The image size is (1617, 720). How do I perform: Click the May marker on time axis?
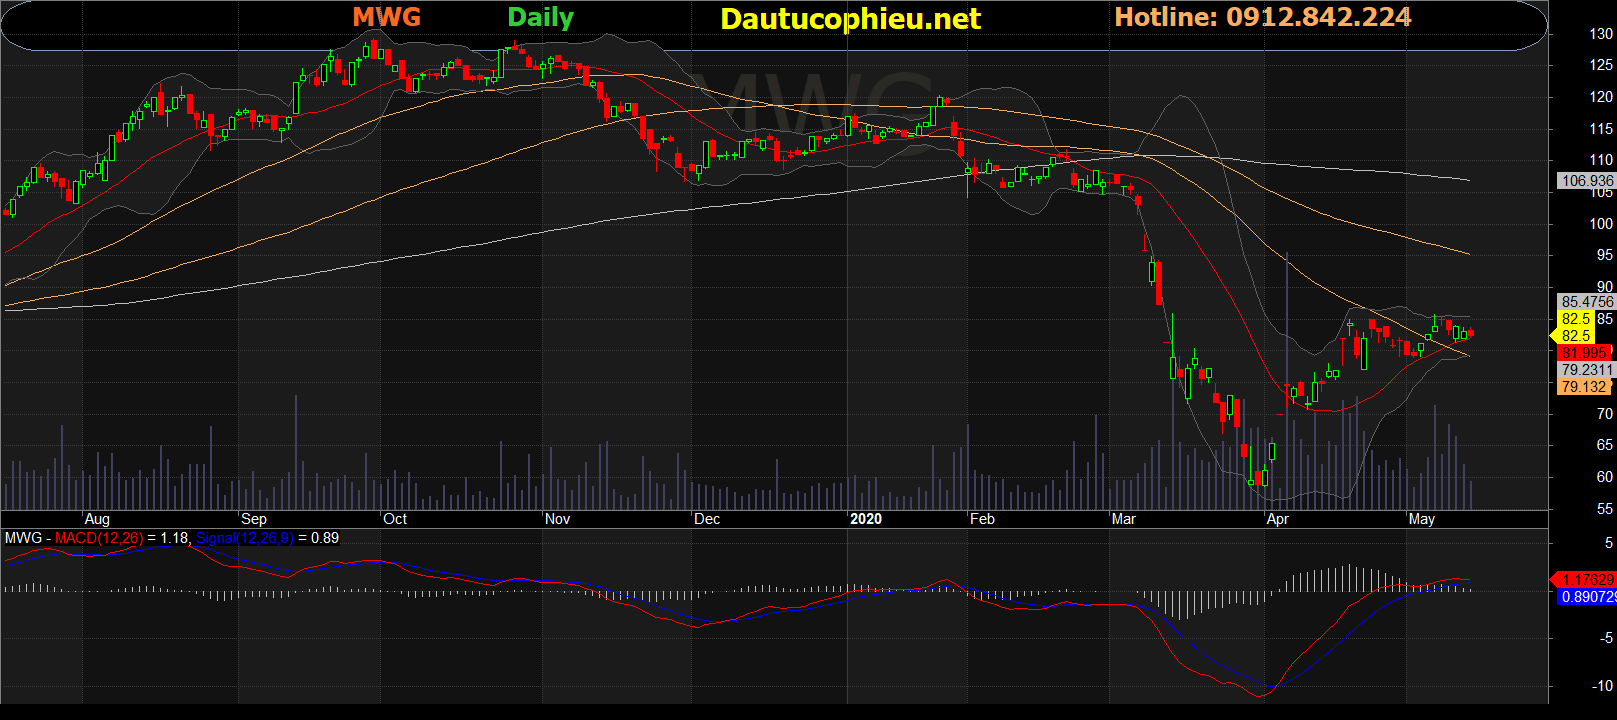[x=1421, y=519]
